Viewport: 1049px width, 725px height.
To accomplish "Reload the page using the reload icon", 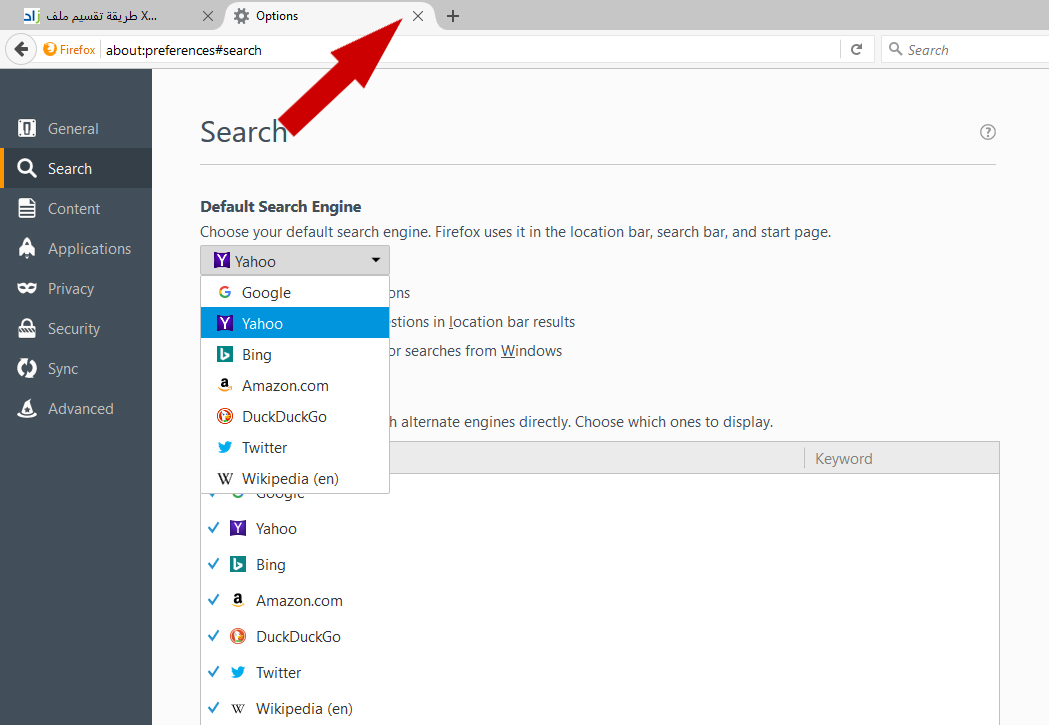I will (856, 49).
